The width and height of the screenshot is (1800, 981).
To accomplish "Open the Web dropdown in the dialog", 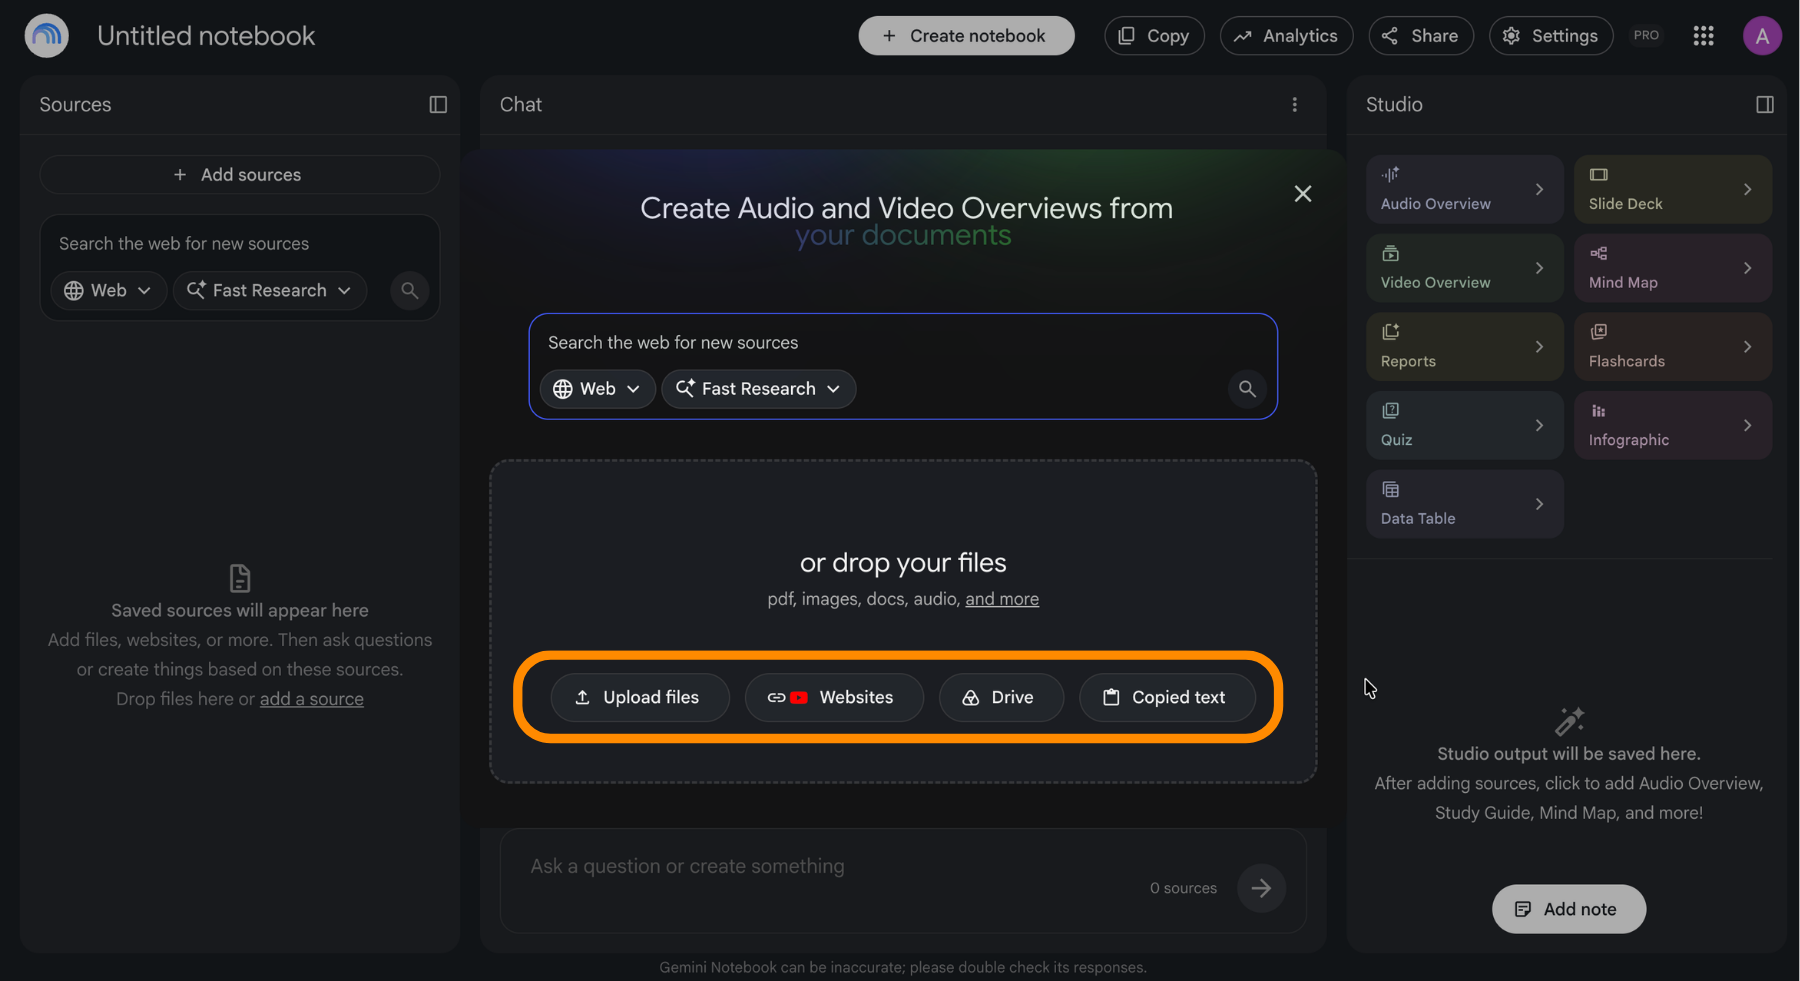I will pos(597,389).
